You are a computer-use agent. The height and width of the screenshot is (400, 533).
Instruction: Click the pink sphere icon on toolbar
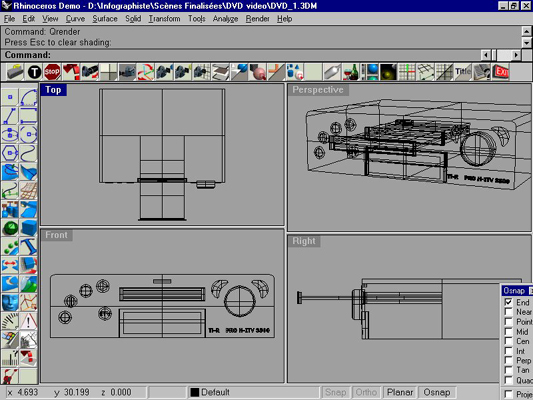(x=258, y=72)
